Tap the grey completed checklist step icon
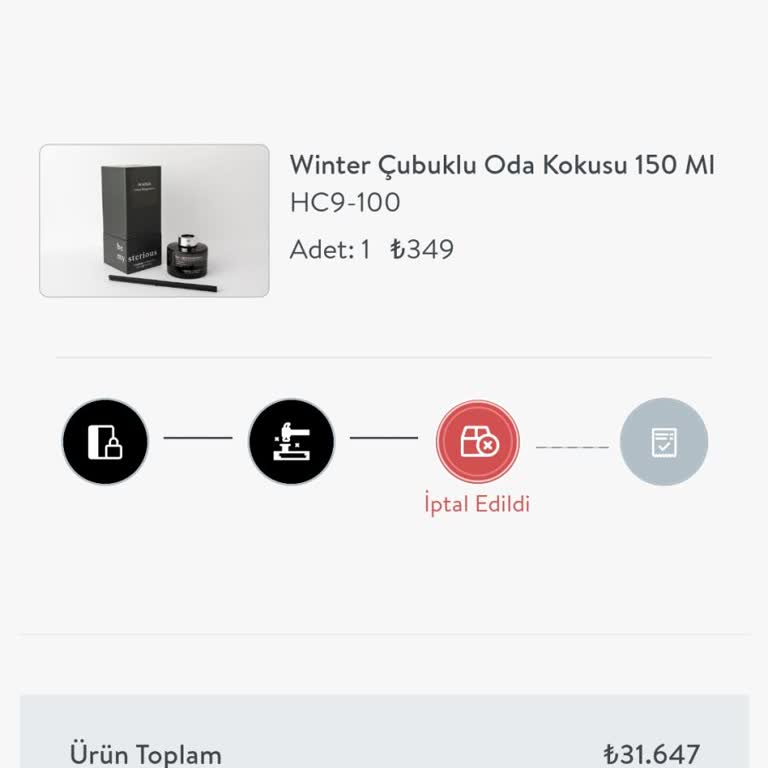Screen dimensions: 768x768 point(664,442)
